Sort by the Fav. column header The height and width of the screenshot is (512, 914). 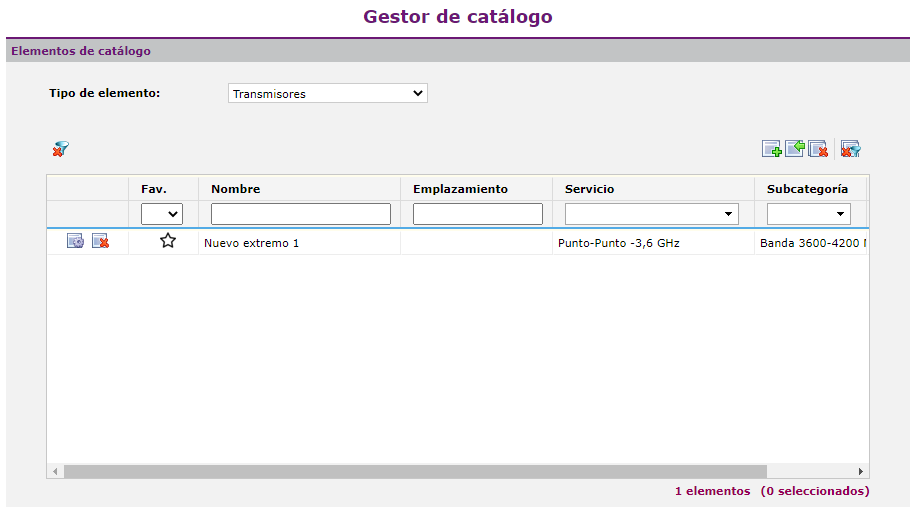pyautogui.click(x=154, y=189)
